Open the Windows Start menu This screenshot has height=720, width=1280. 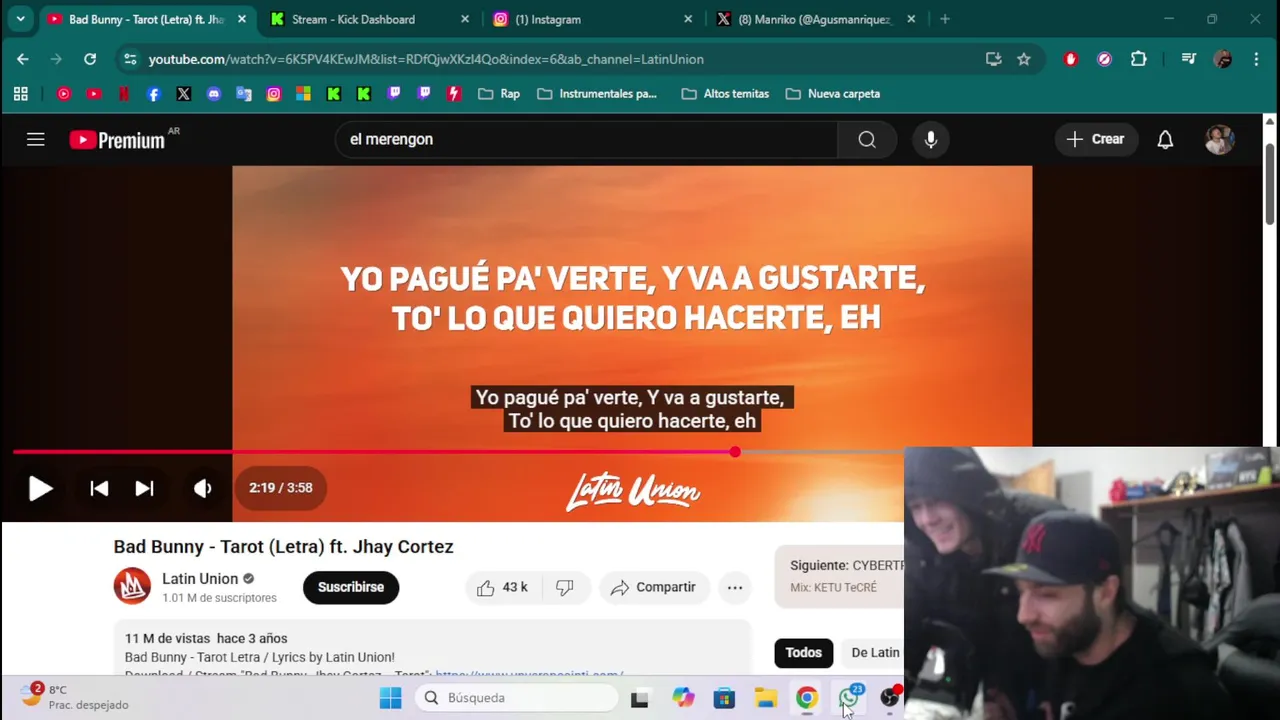point(391,698)
